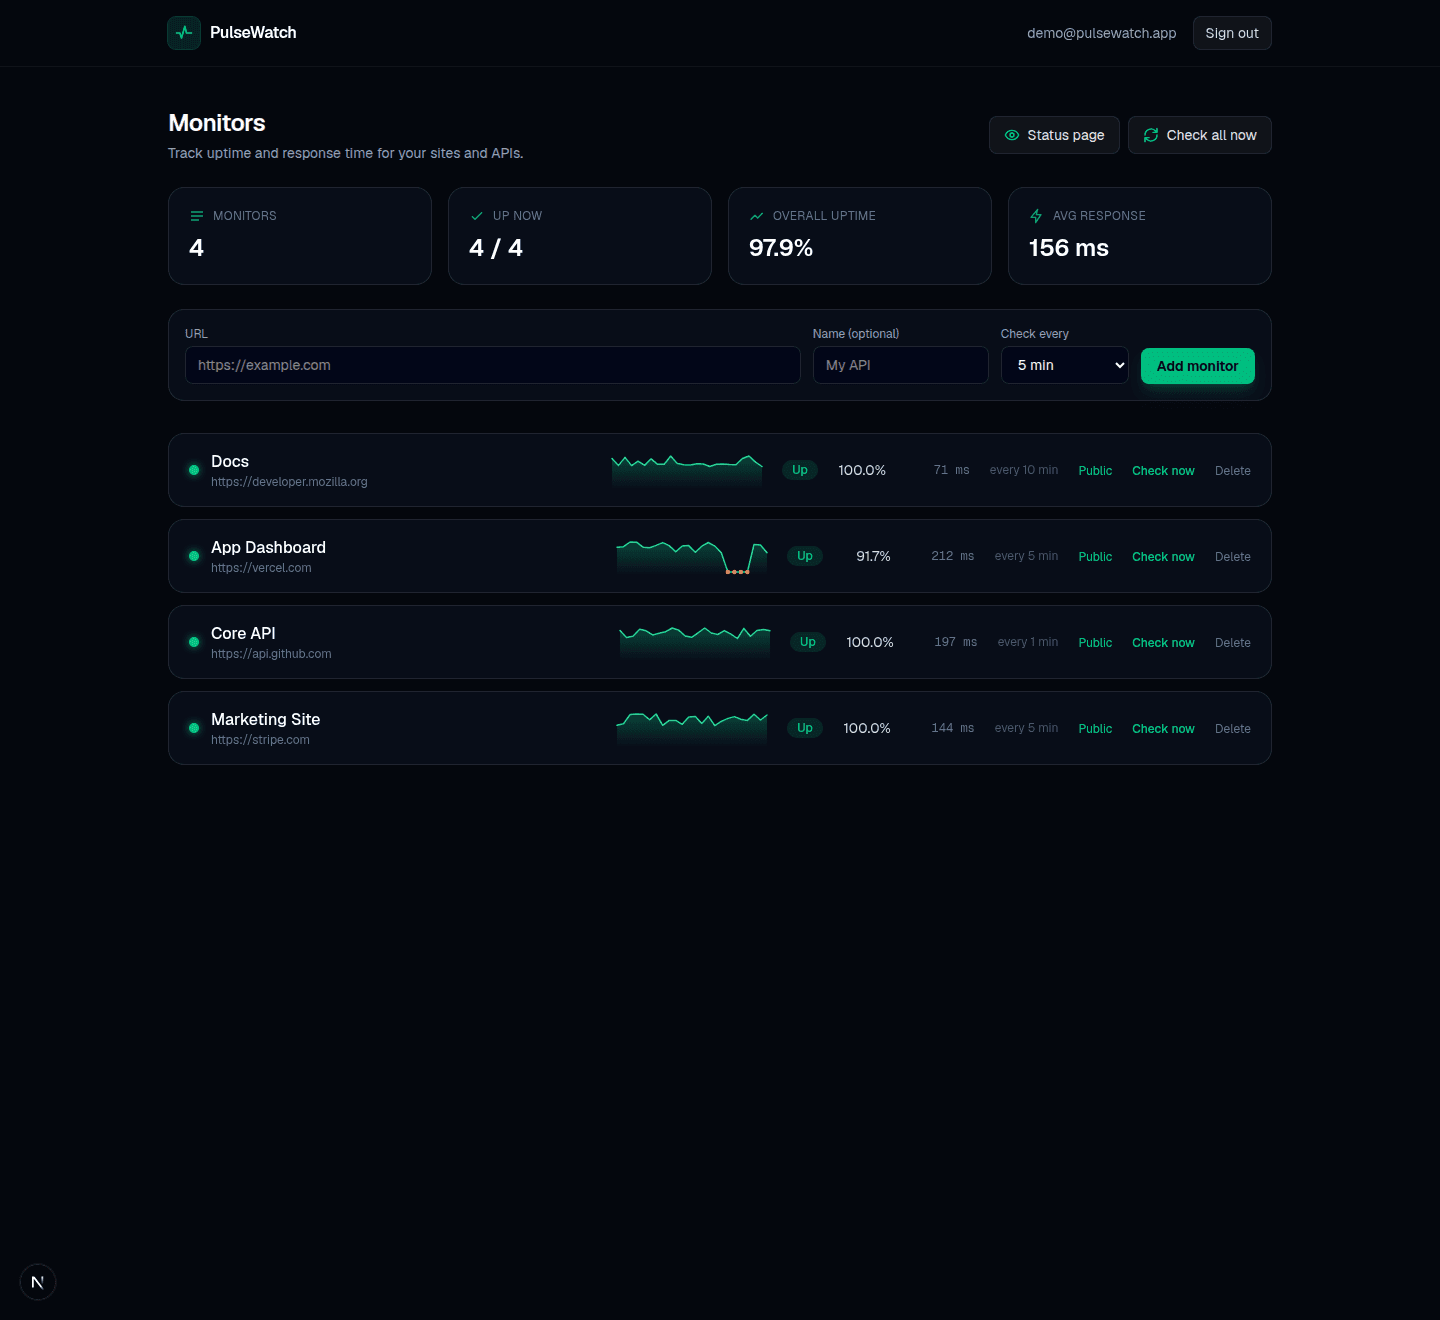Click the Add monitor button
Viewport: 1440px width, 1320px height.
pos(1198,366)
